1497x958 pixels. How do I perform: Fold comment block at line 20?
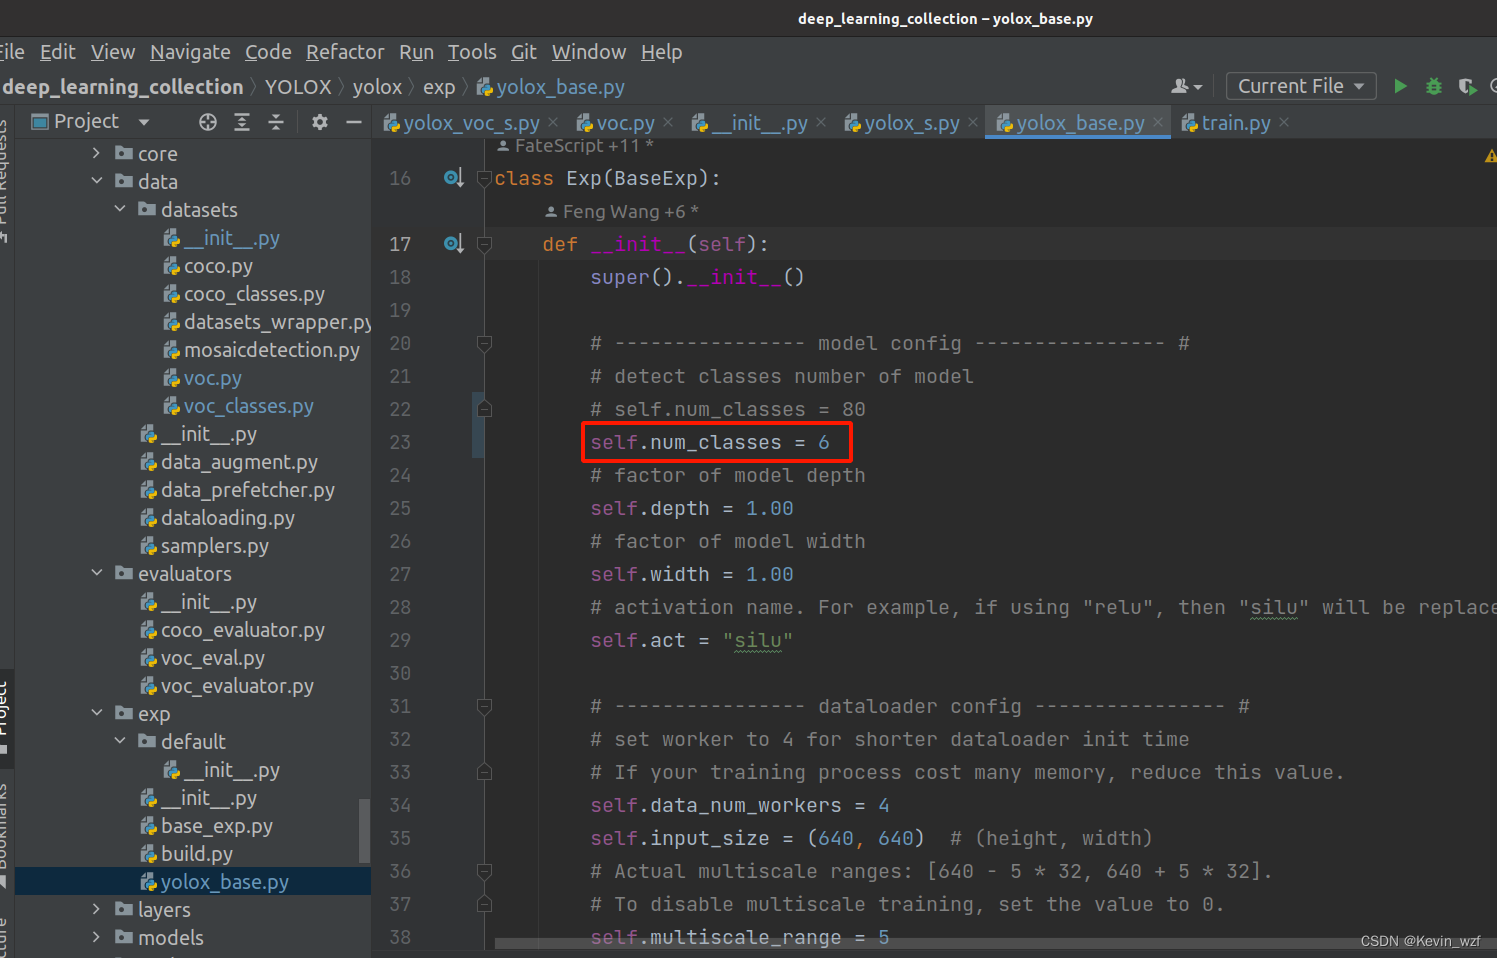tap(485, 343)
